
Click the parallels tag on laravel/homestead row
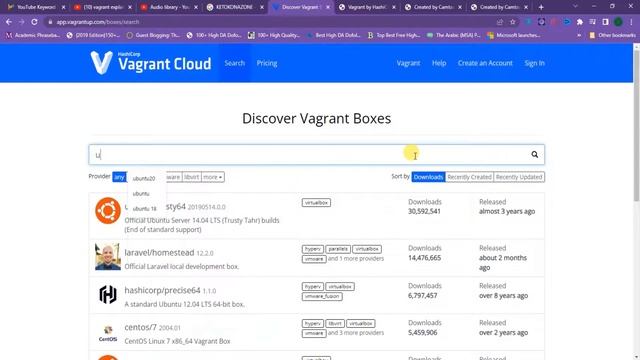tap(338, 249)
